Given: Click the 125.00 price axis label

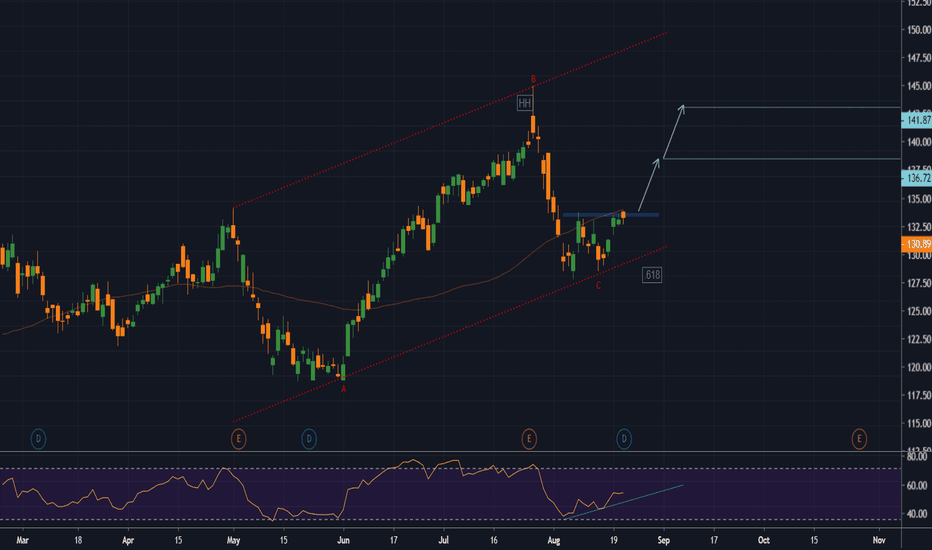Looking at the screenshot, I should [919, 311].
